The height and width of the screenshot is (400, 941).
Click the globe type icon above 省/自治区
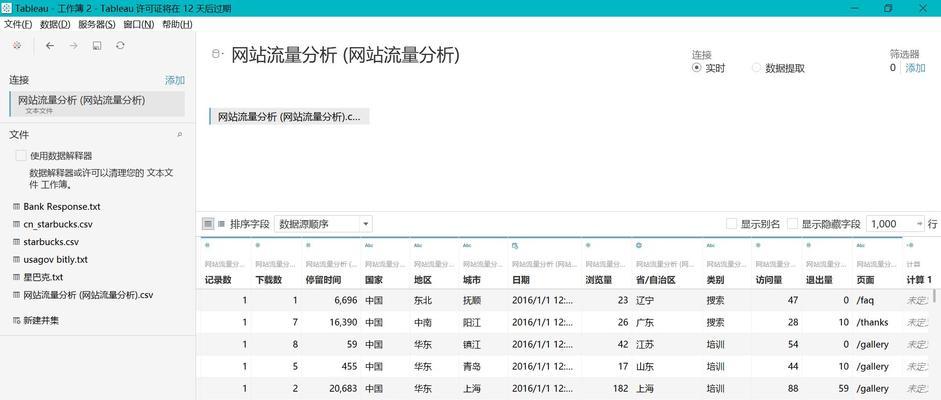[x=639, y=245]
